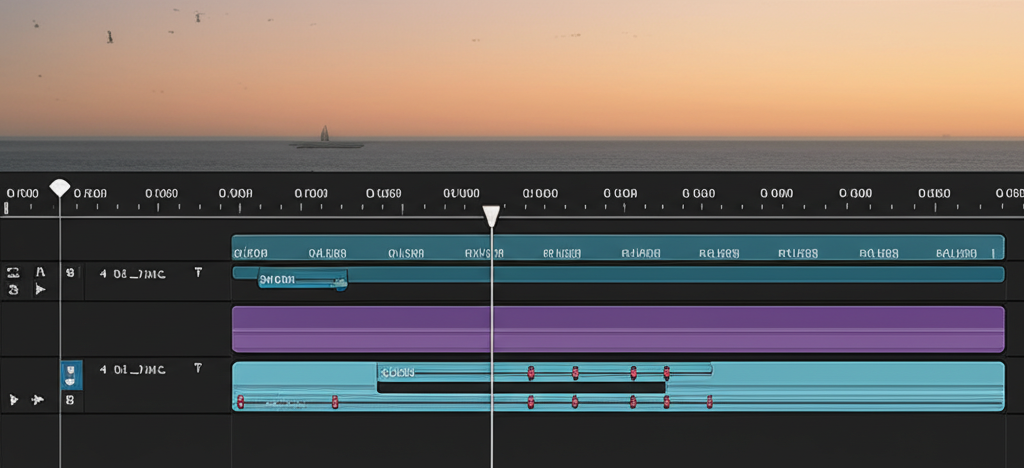The height and width of the screenshot is (468, 1024).
Task: Click the playhead handle over the clips
Action: click(491, 216)
